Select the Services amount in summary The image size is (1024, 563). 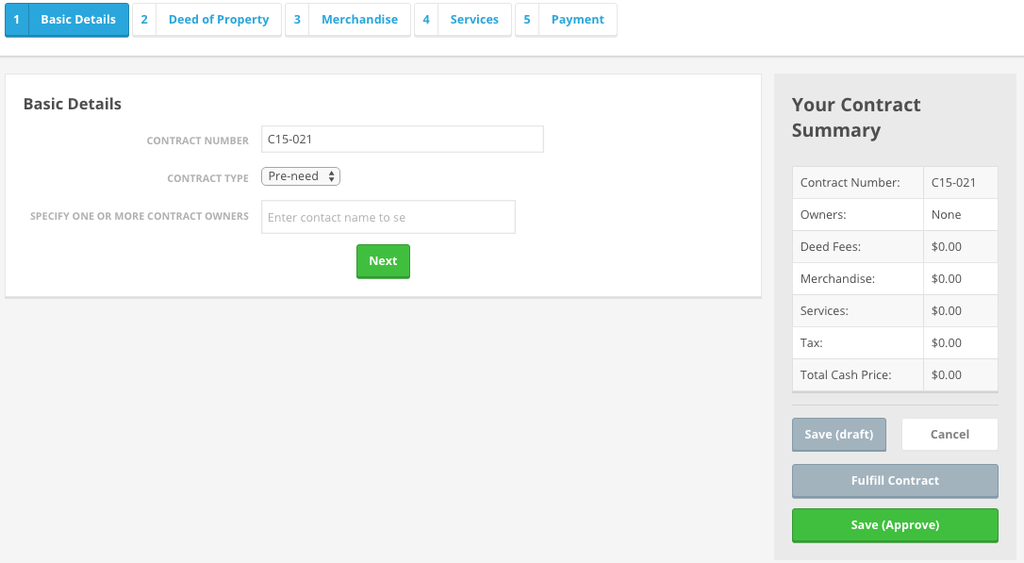tap(946, 311)
